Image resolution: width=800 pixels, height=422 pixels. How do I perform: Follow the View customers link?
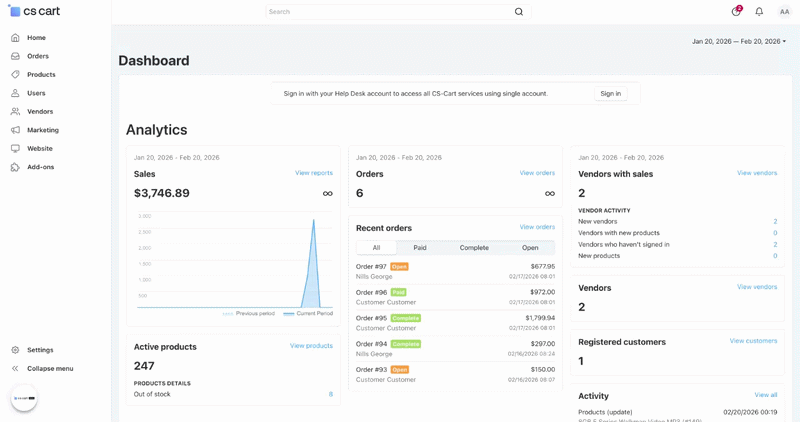753,341
